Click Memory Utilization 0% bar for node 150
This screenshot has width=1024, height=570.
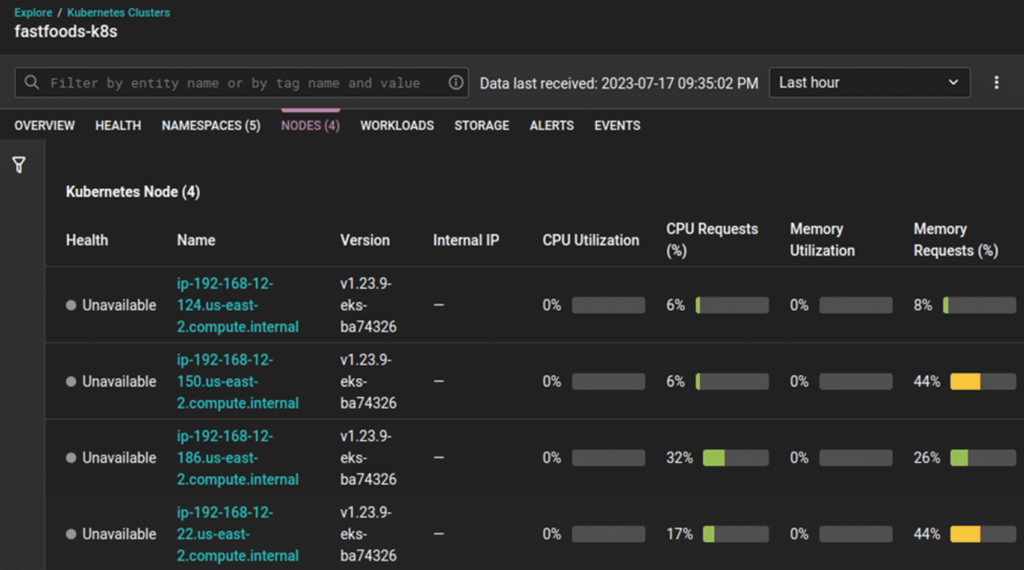click(x=856, y=381)
